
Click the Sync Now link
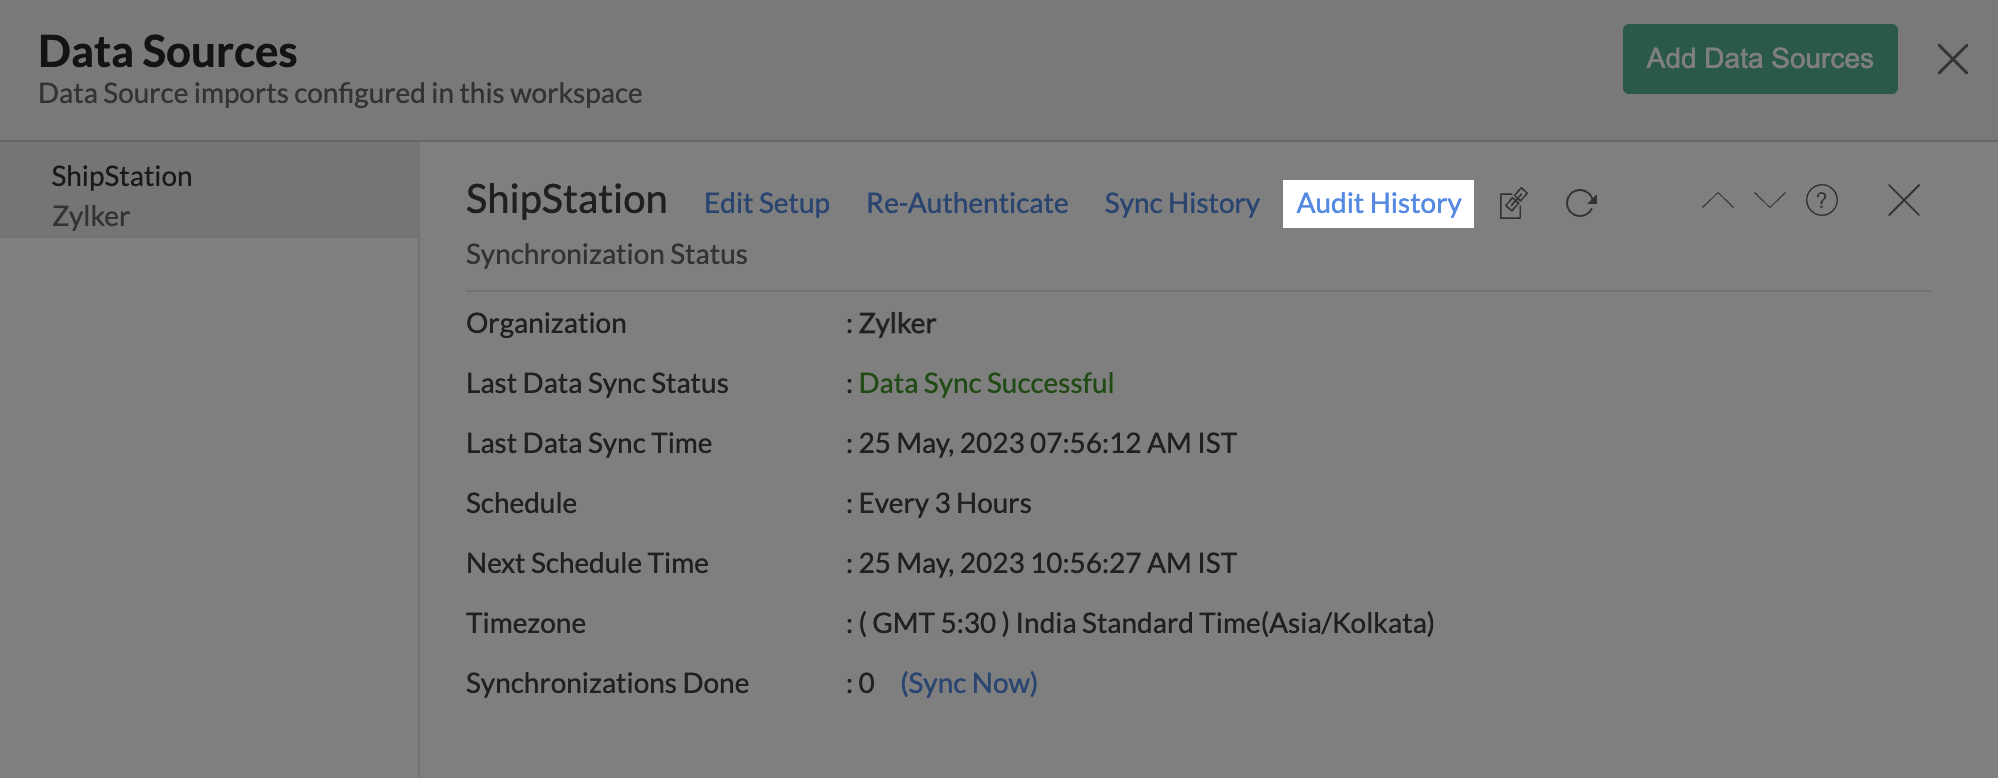(969, 683)
